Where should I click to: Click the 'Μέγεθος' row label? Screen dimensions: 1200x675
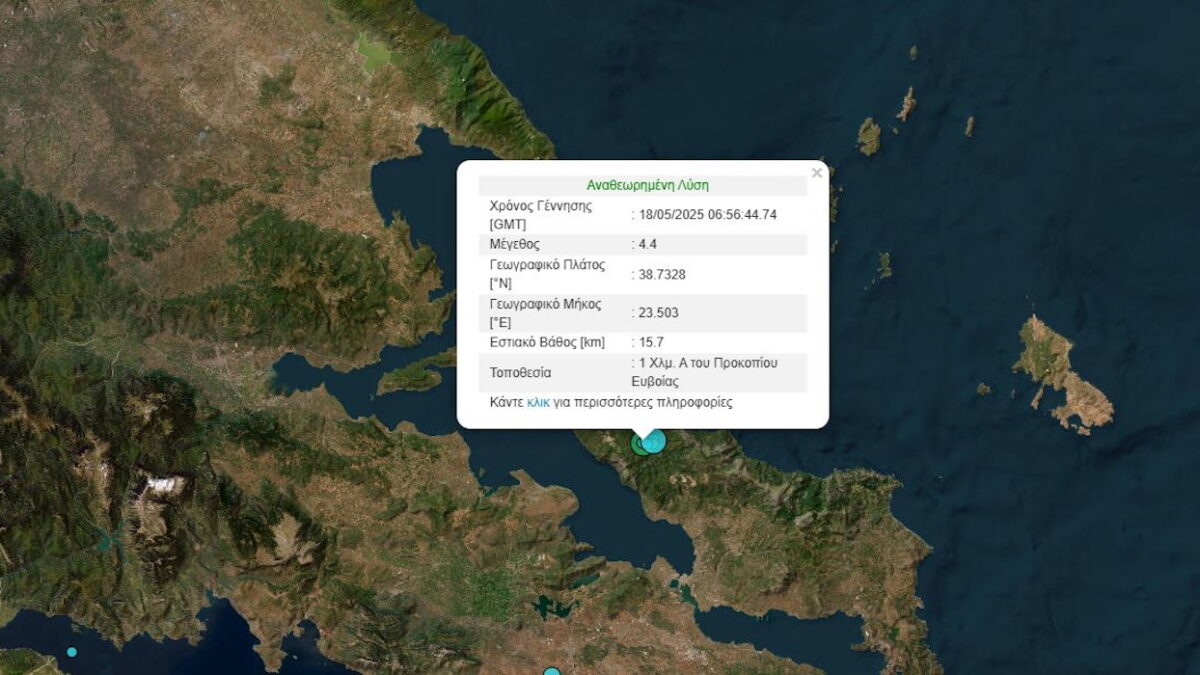tap(515, 244)
